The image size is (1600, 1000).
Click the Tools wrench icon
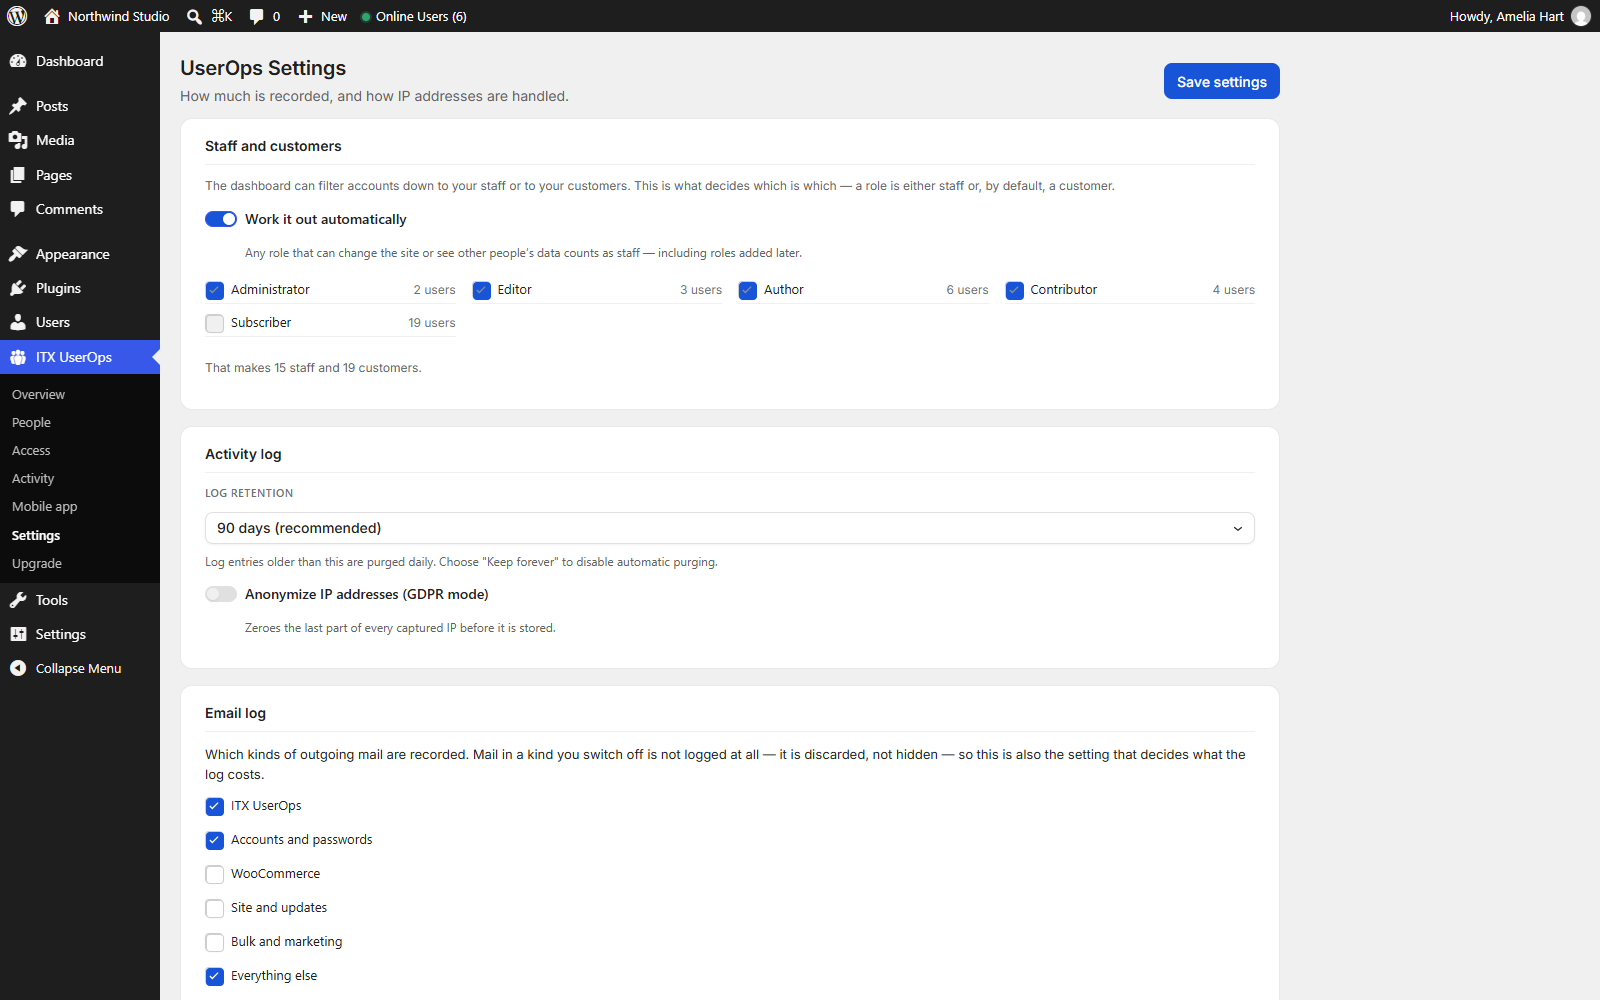18,600
